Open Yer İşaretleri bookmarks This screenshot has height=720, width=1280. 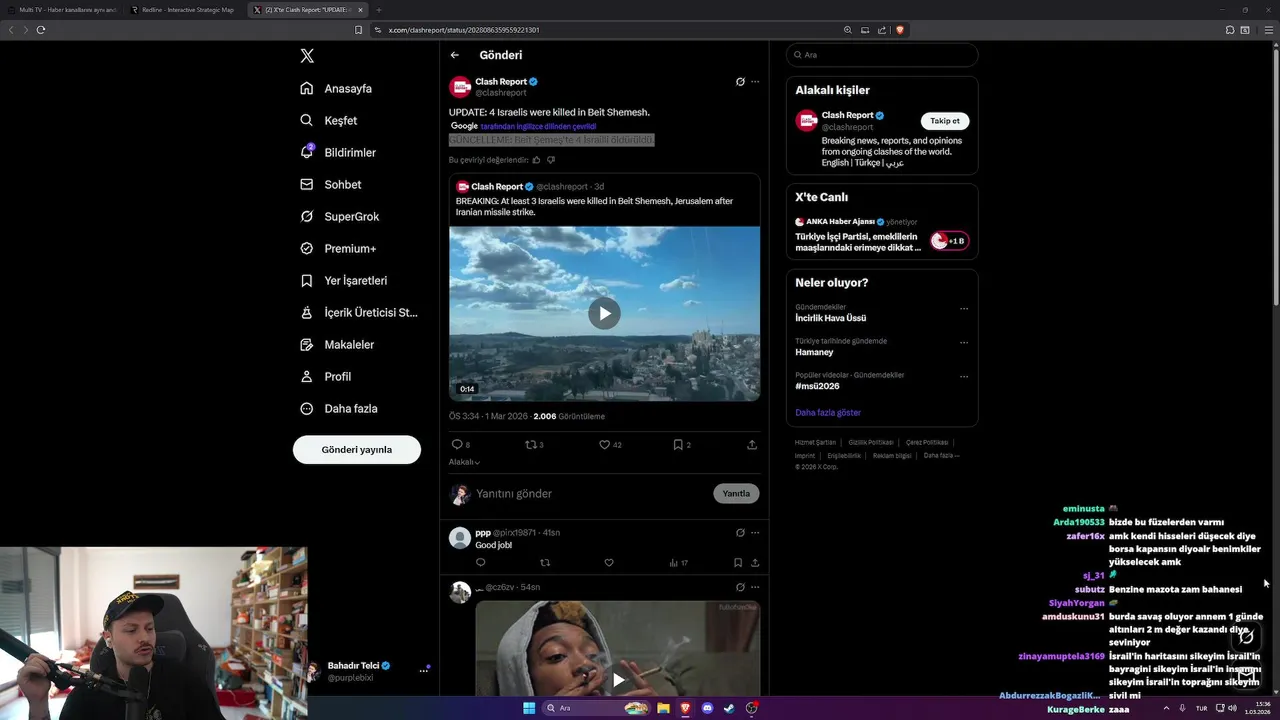tap(344, 280)
